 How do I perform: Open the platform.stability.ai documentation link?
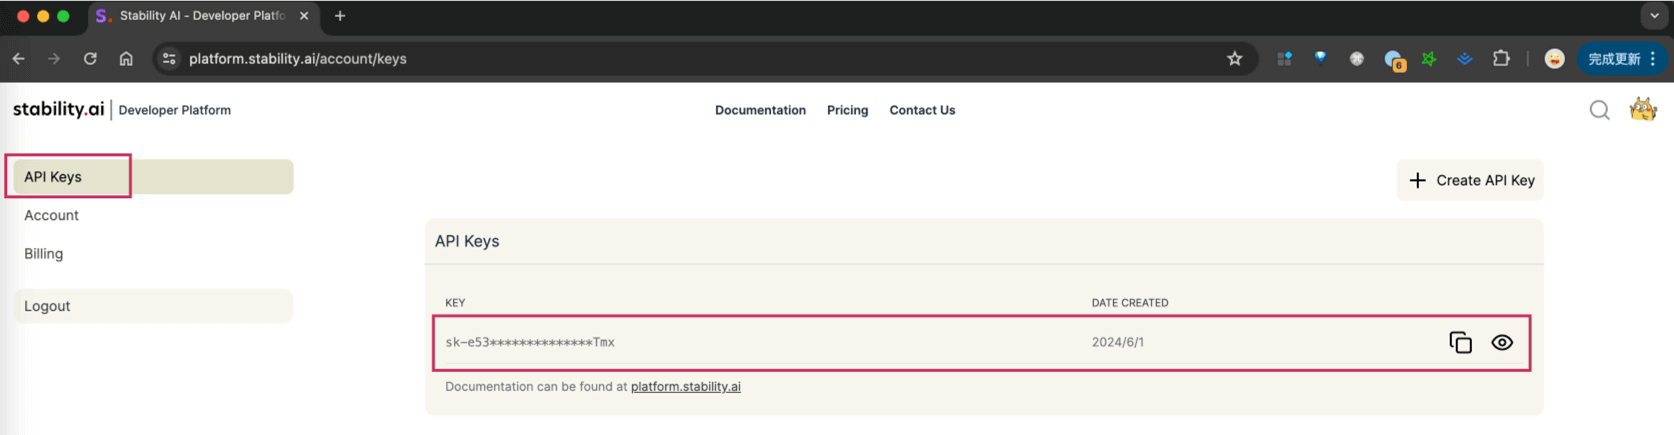(x=685, y=387)
